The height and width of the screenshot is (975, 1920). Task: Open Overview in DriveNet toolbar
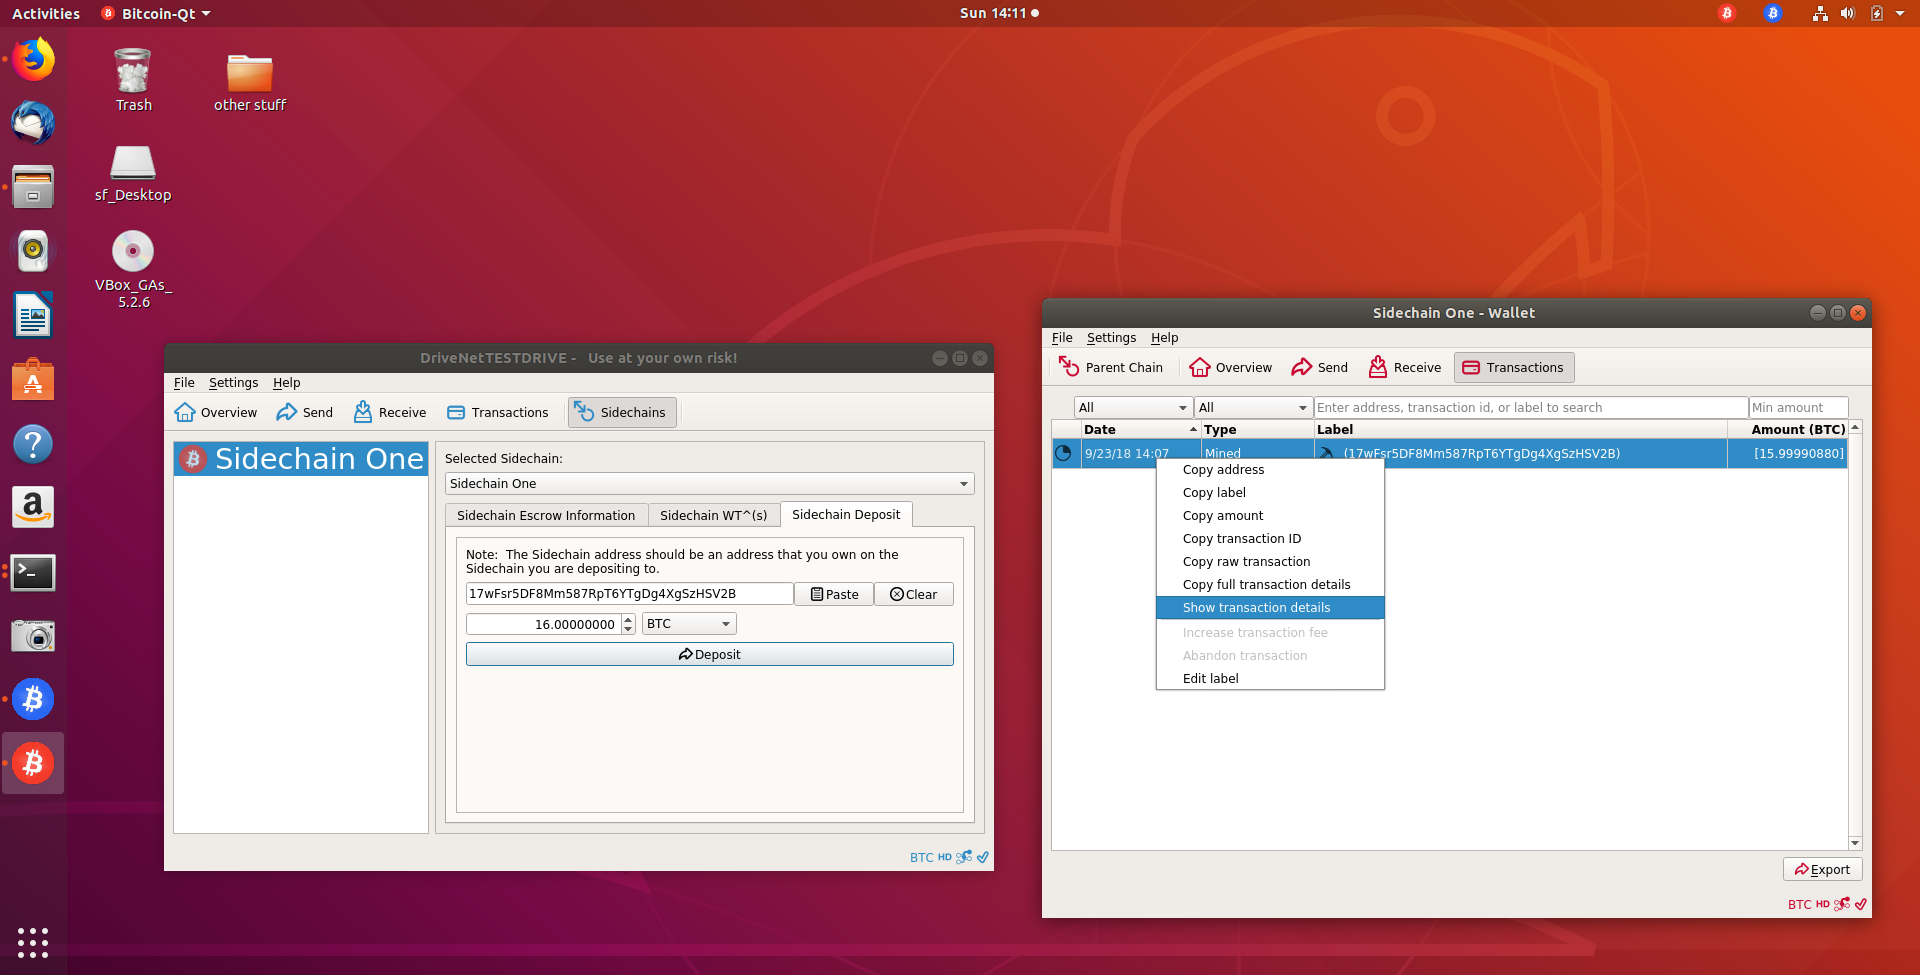point(216,412)
